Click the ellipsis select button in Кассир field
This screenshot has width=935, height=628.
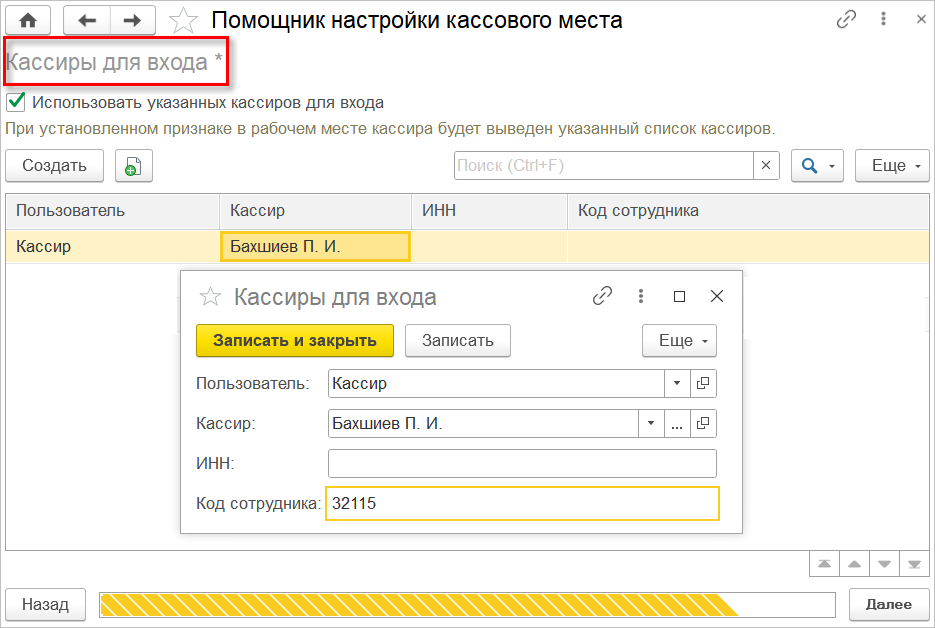pyautogui.click(x=677, y=424)
